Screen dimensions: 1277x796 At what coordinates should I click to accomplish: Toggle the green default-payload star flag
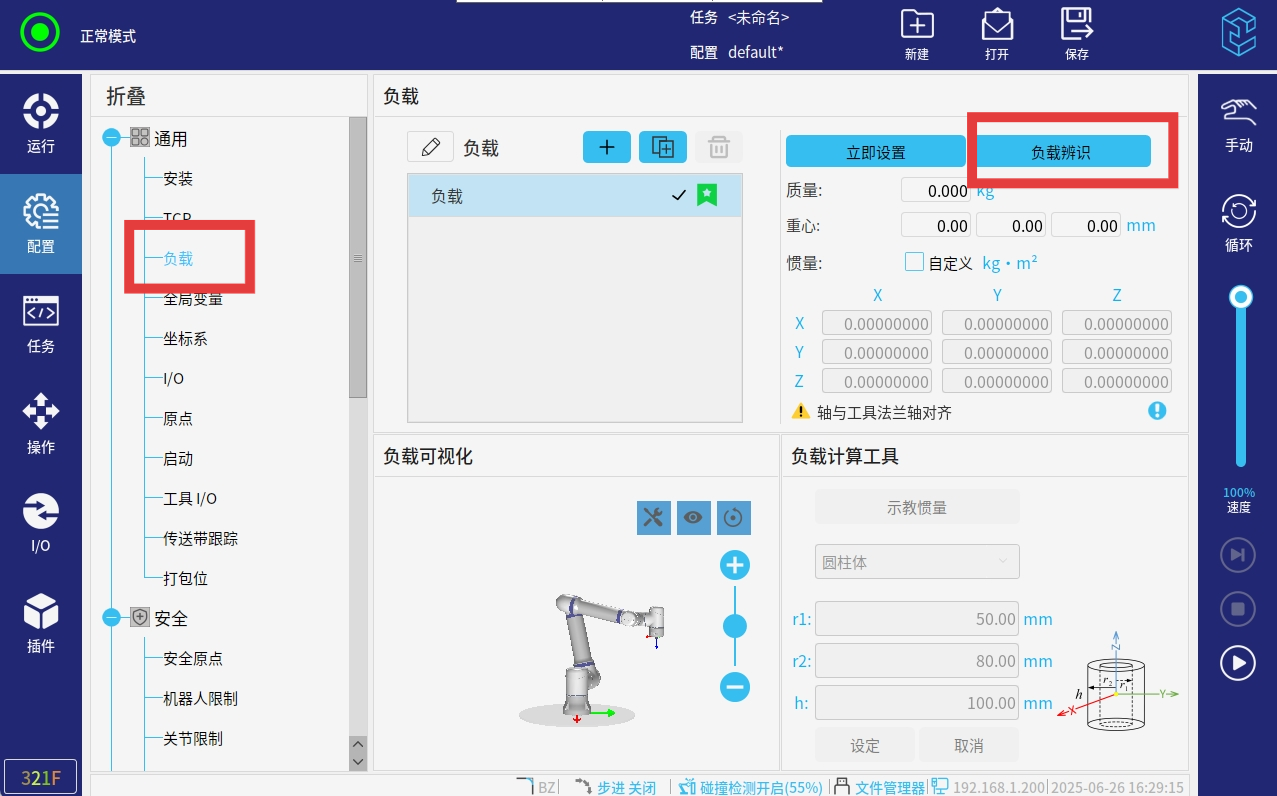(707, 196)
